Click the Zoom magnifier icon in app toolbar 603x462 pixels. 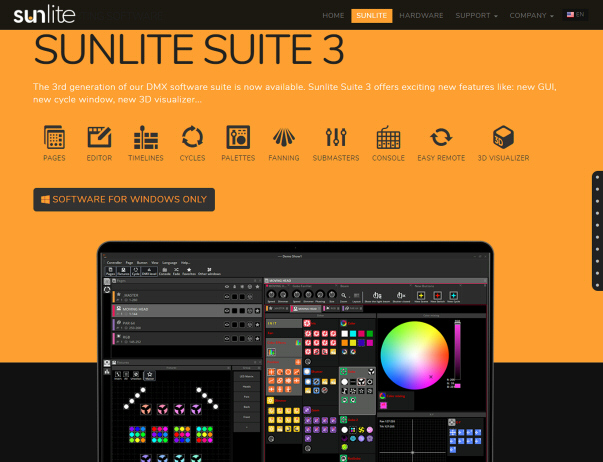[x=344, y=295]
